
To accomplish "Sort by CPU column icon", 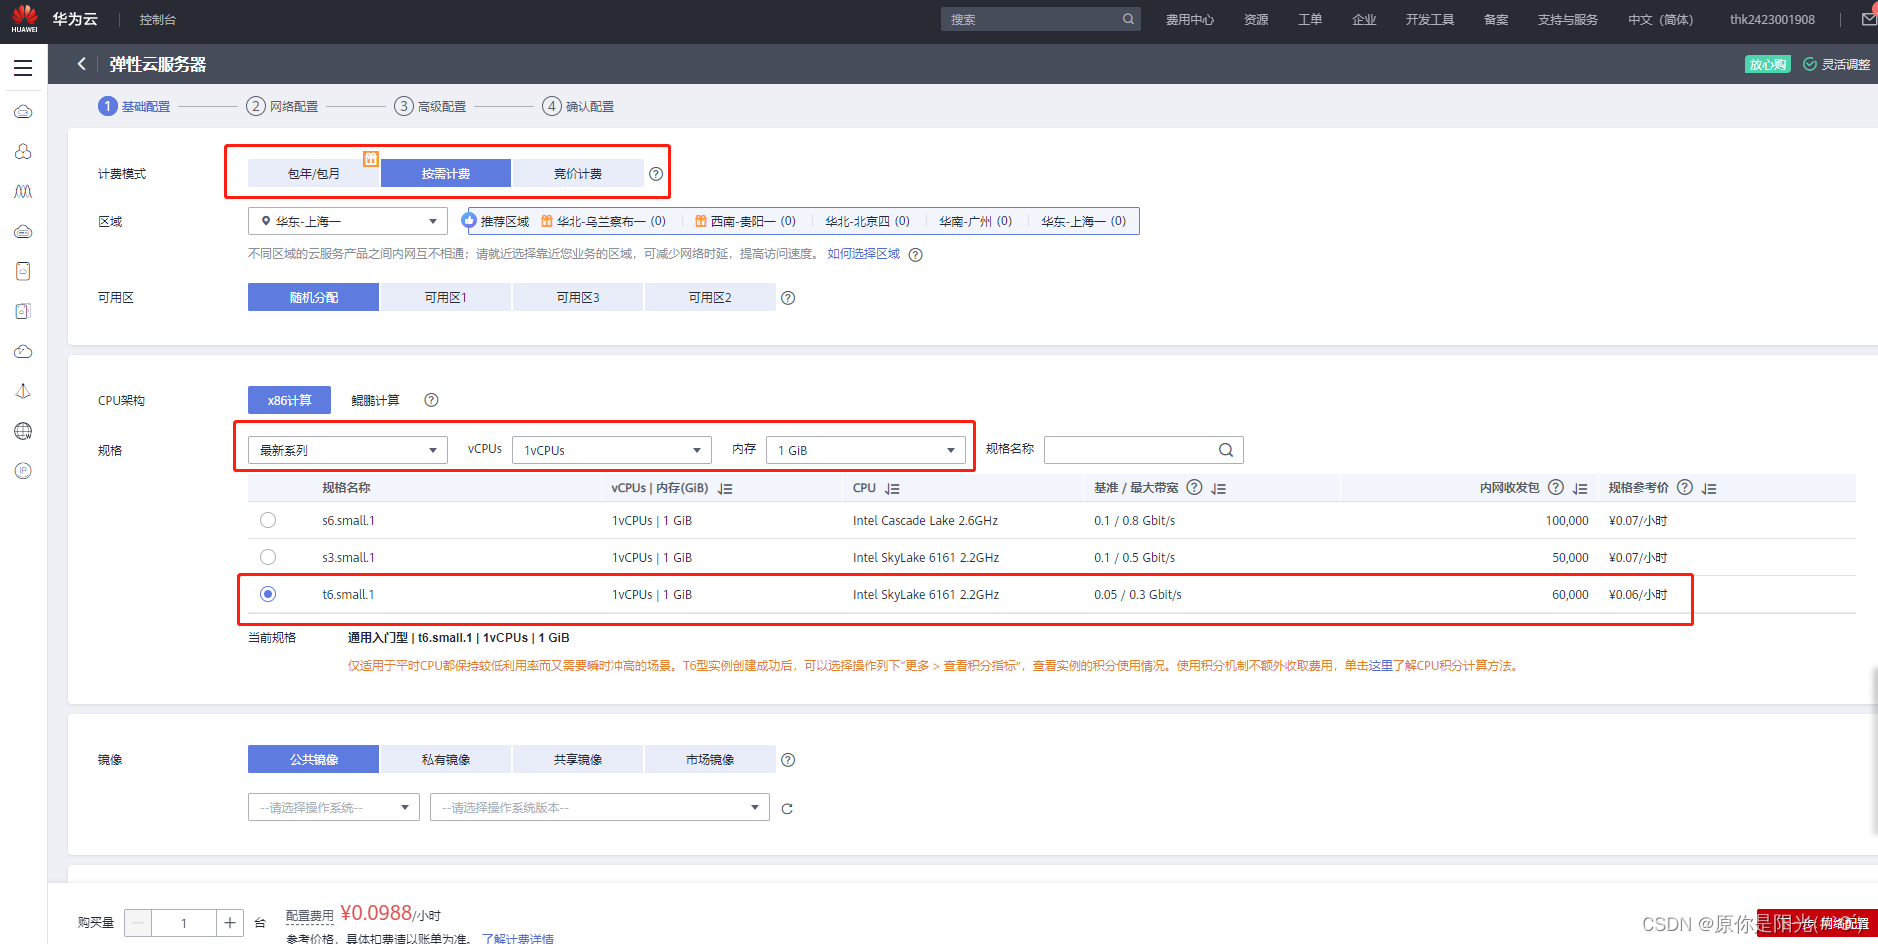I will tap(892, 489).
